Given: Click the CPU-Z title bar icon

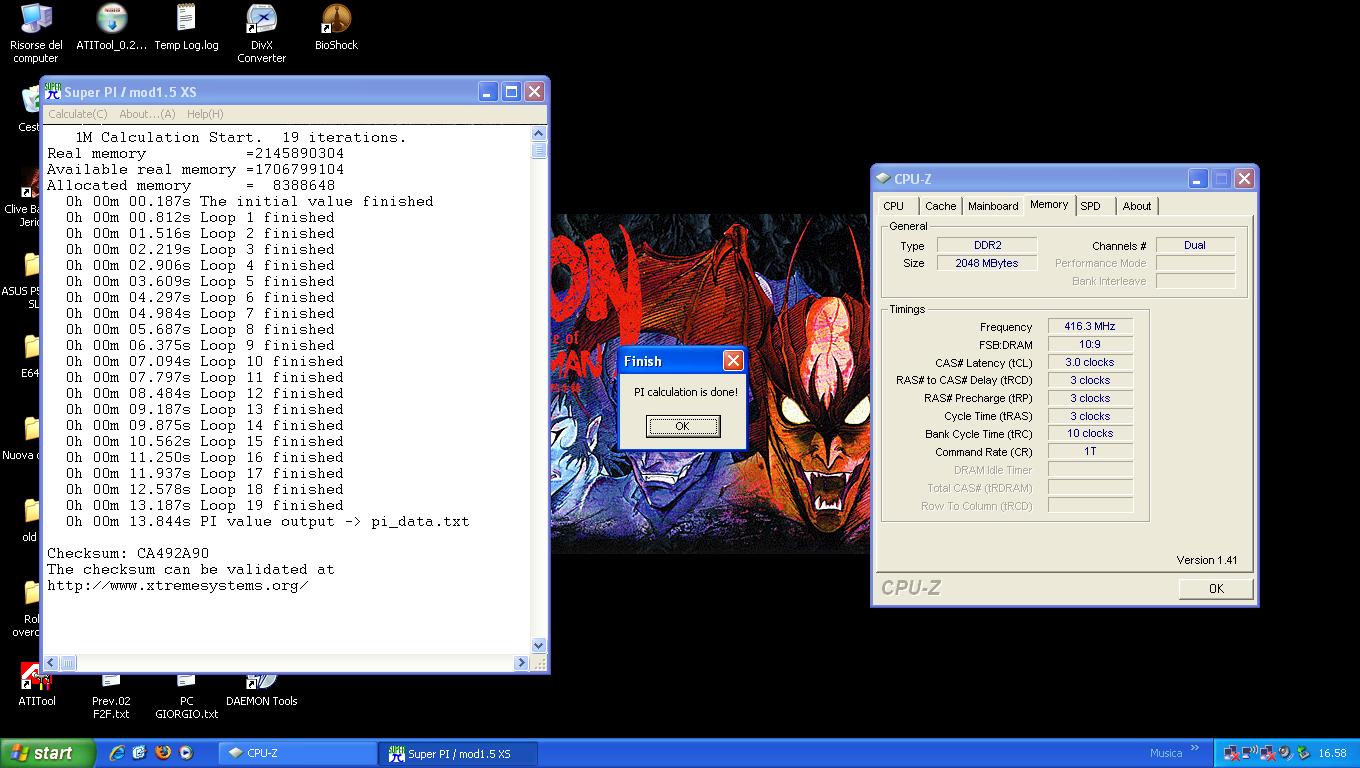Looking at the screenshot, I should [x=883, y=179].
